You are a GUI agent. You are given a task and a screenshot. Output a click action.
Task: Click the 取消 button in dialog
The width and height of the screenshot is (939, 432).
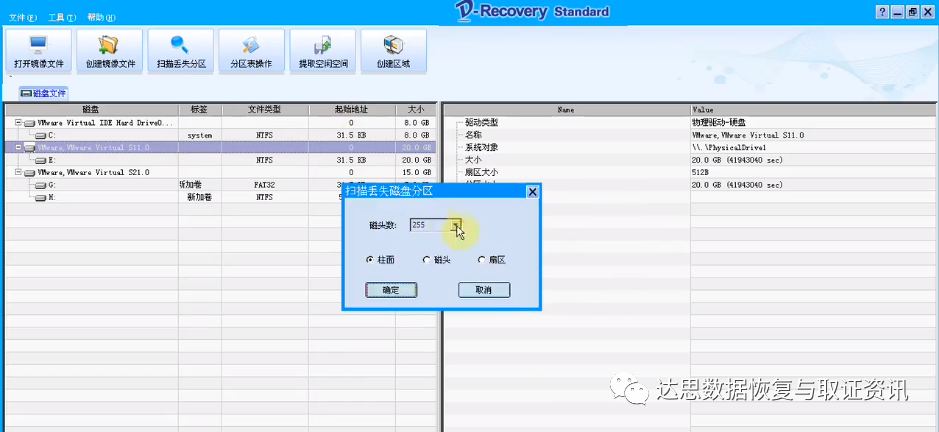pyautogui.click(x=484, y=290)
